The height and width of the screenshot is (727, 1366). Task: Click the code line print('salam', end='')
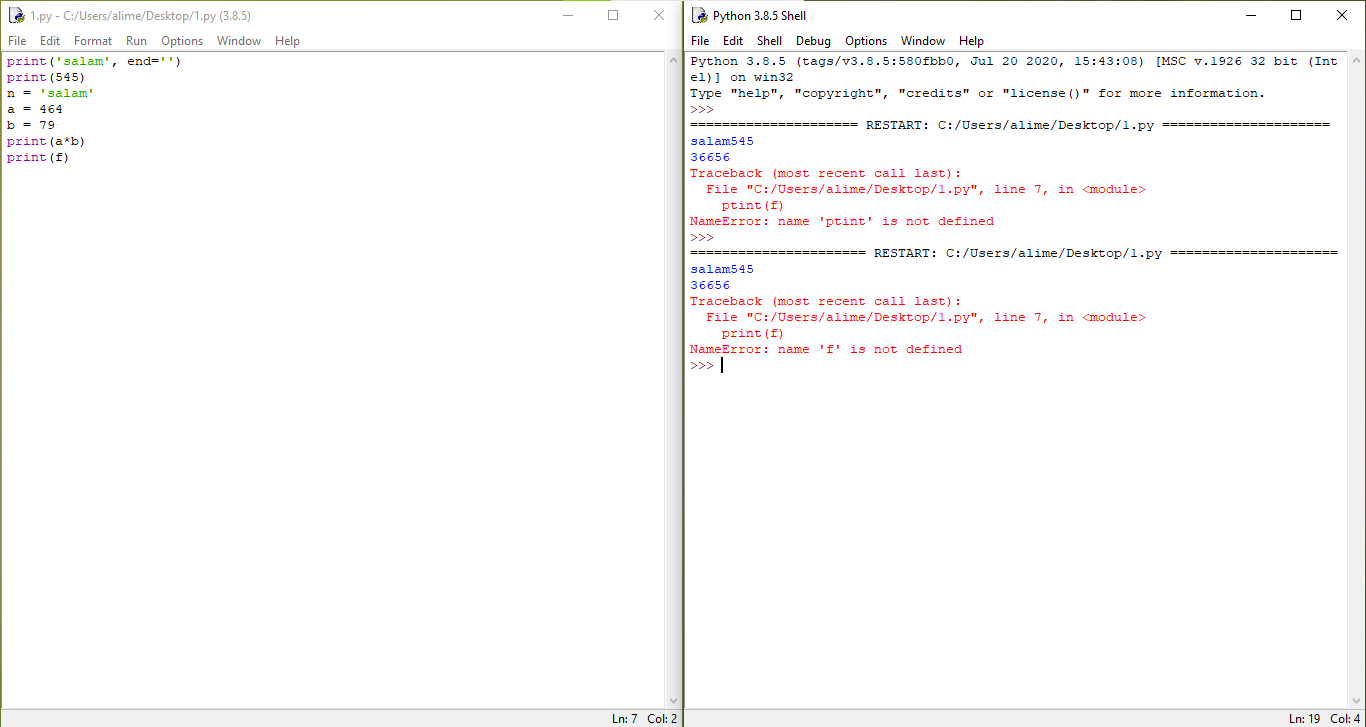click(94, 61)
